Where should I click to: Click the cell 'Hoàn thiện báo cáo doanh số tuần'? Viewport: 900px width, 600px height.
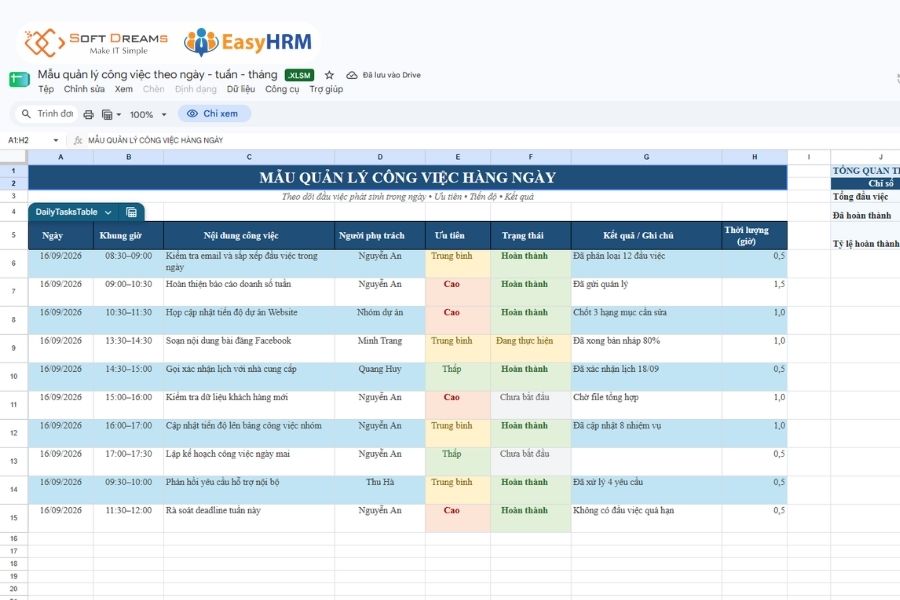(x=249, y=292)
